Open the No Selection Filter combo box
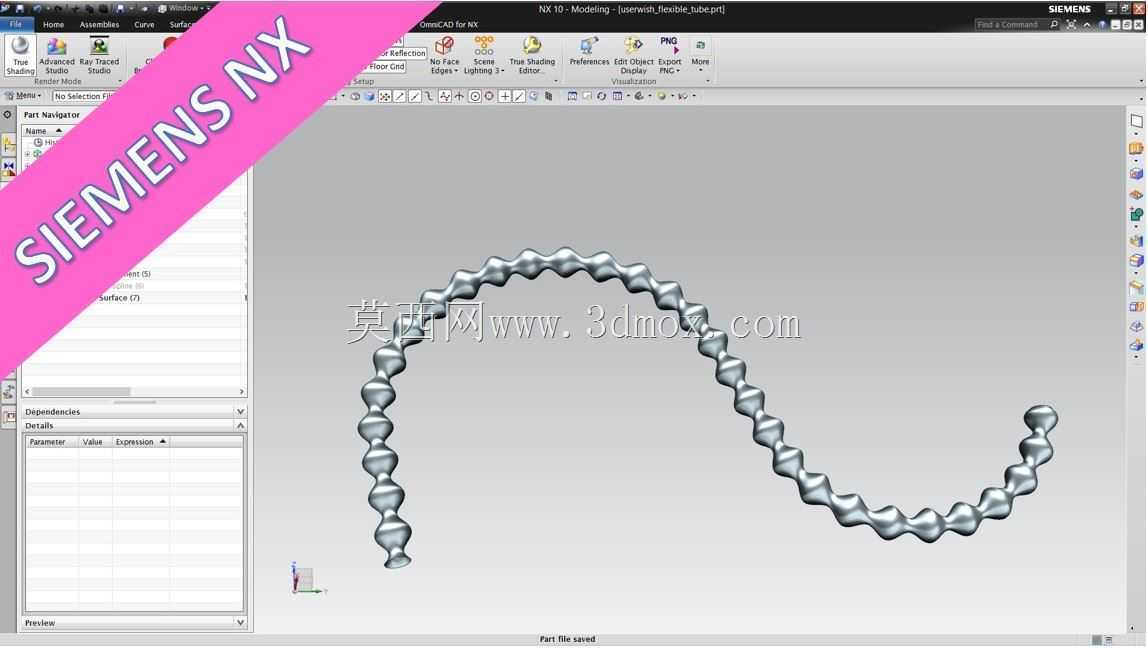The width and height of the screenshot is (1148, 648). point(83,96)
